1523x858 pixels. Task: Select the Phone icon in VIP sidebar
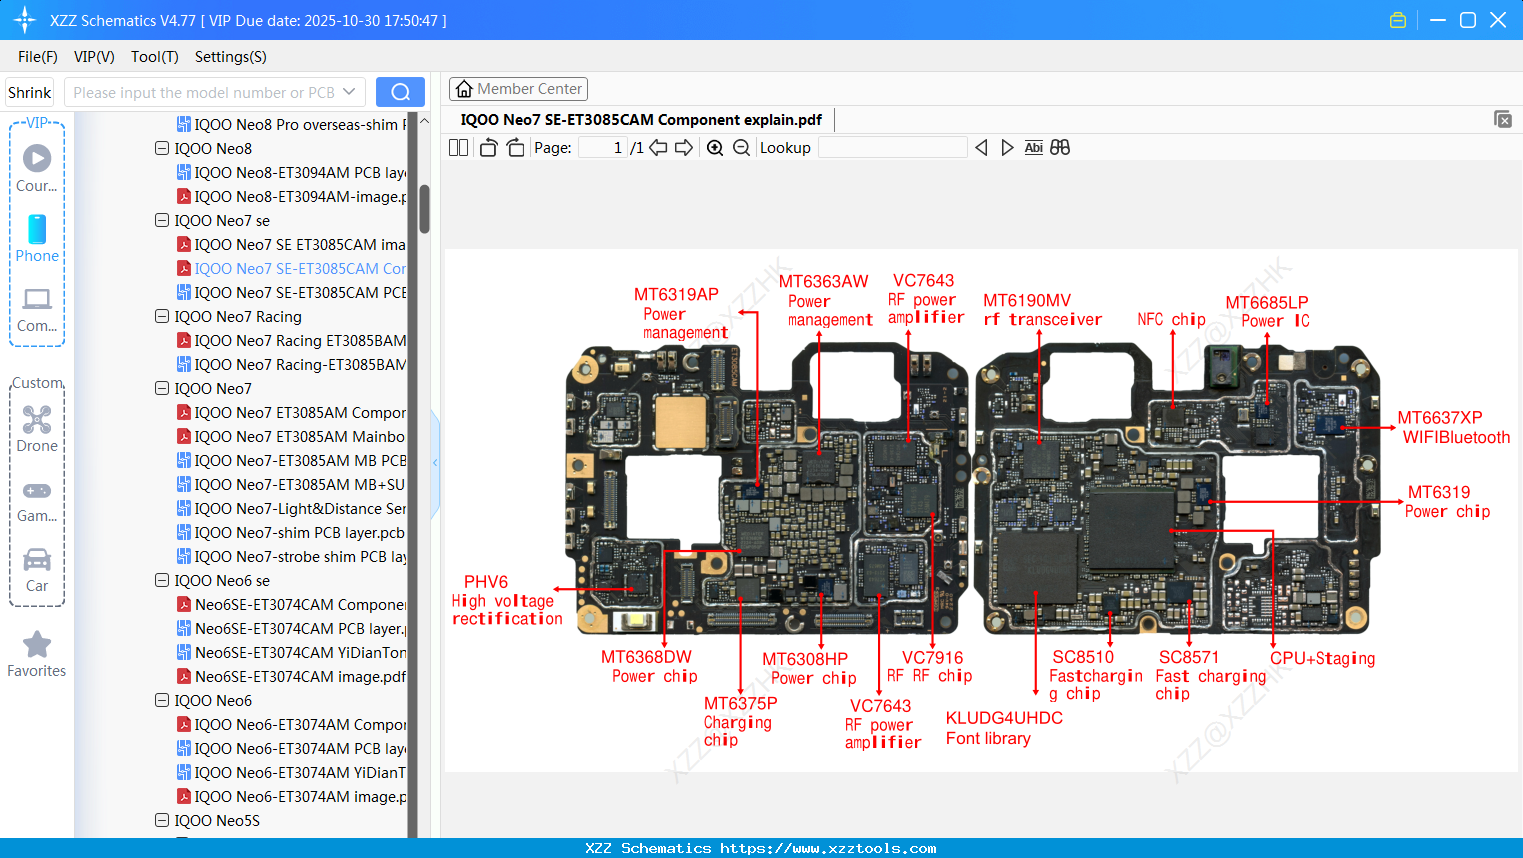37,232
